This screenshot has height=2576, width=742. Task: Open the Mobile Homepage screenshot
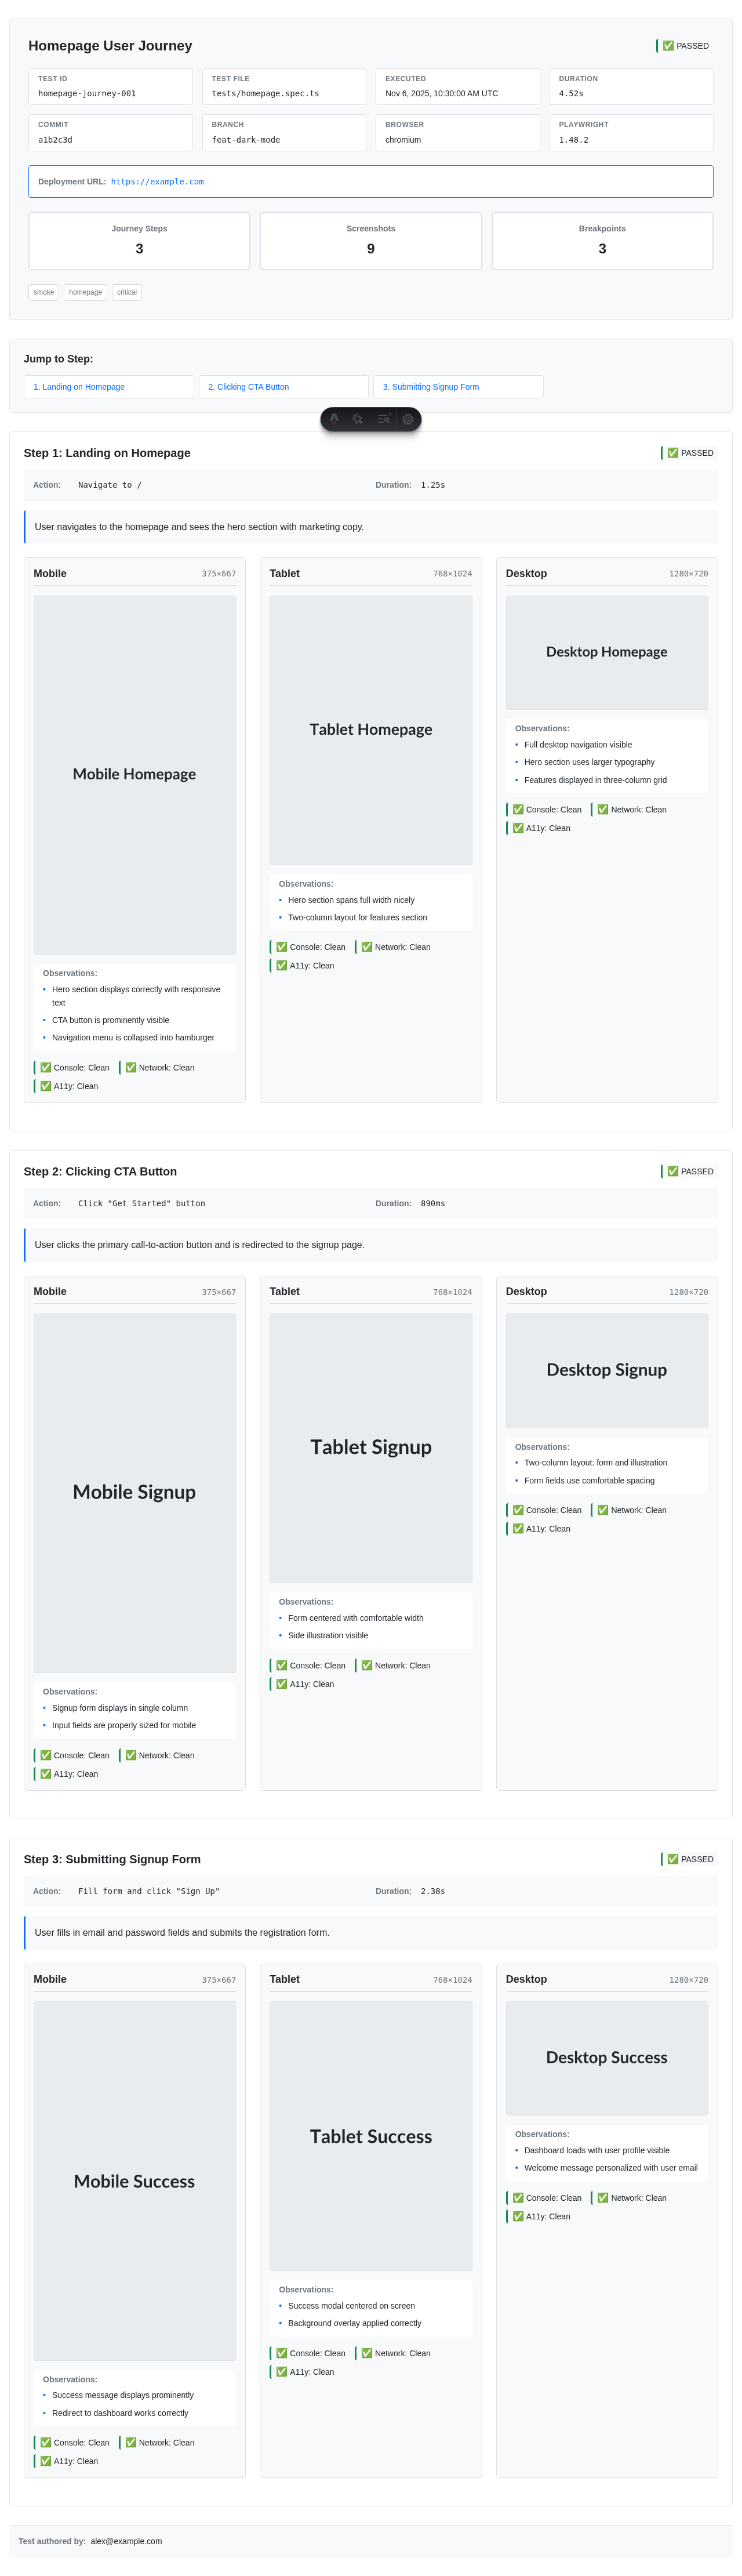pos(134,775)
